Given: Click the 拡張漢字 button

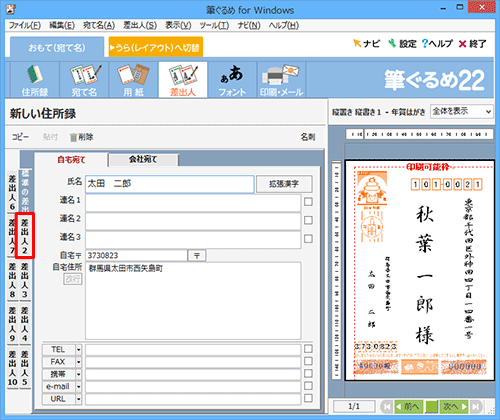Looking at the screenshot, I should [x=284, y=184].
